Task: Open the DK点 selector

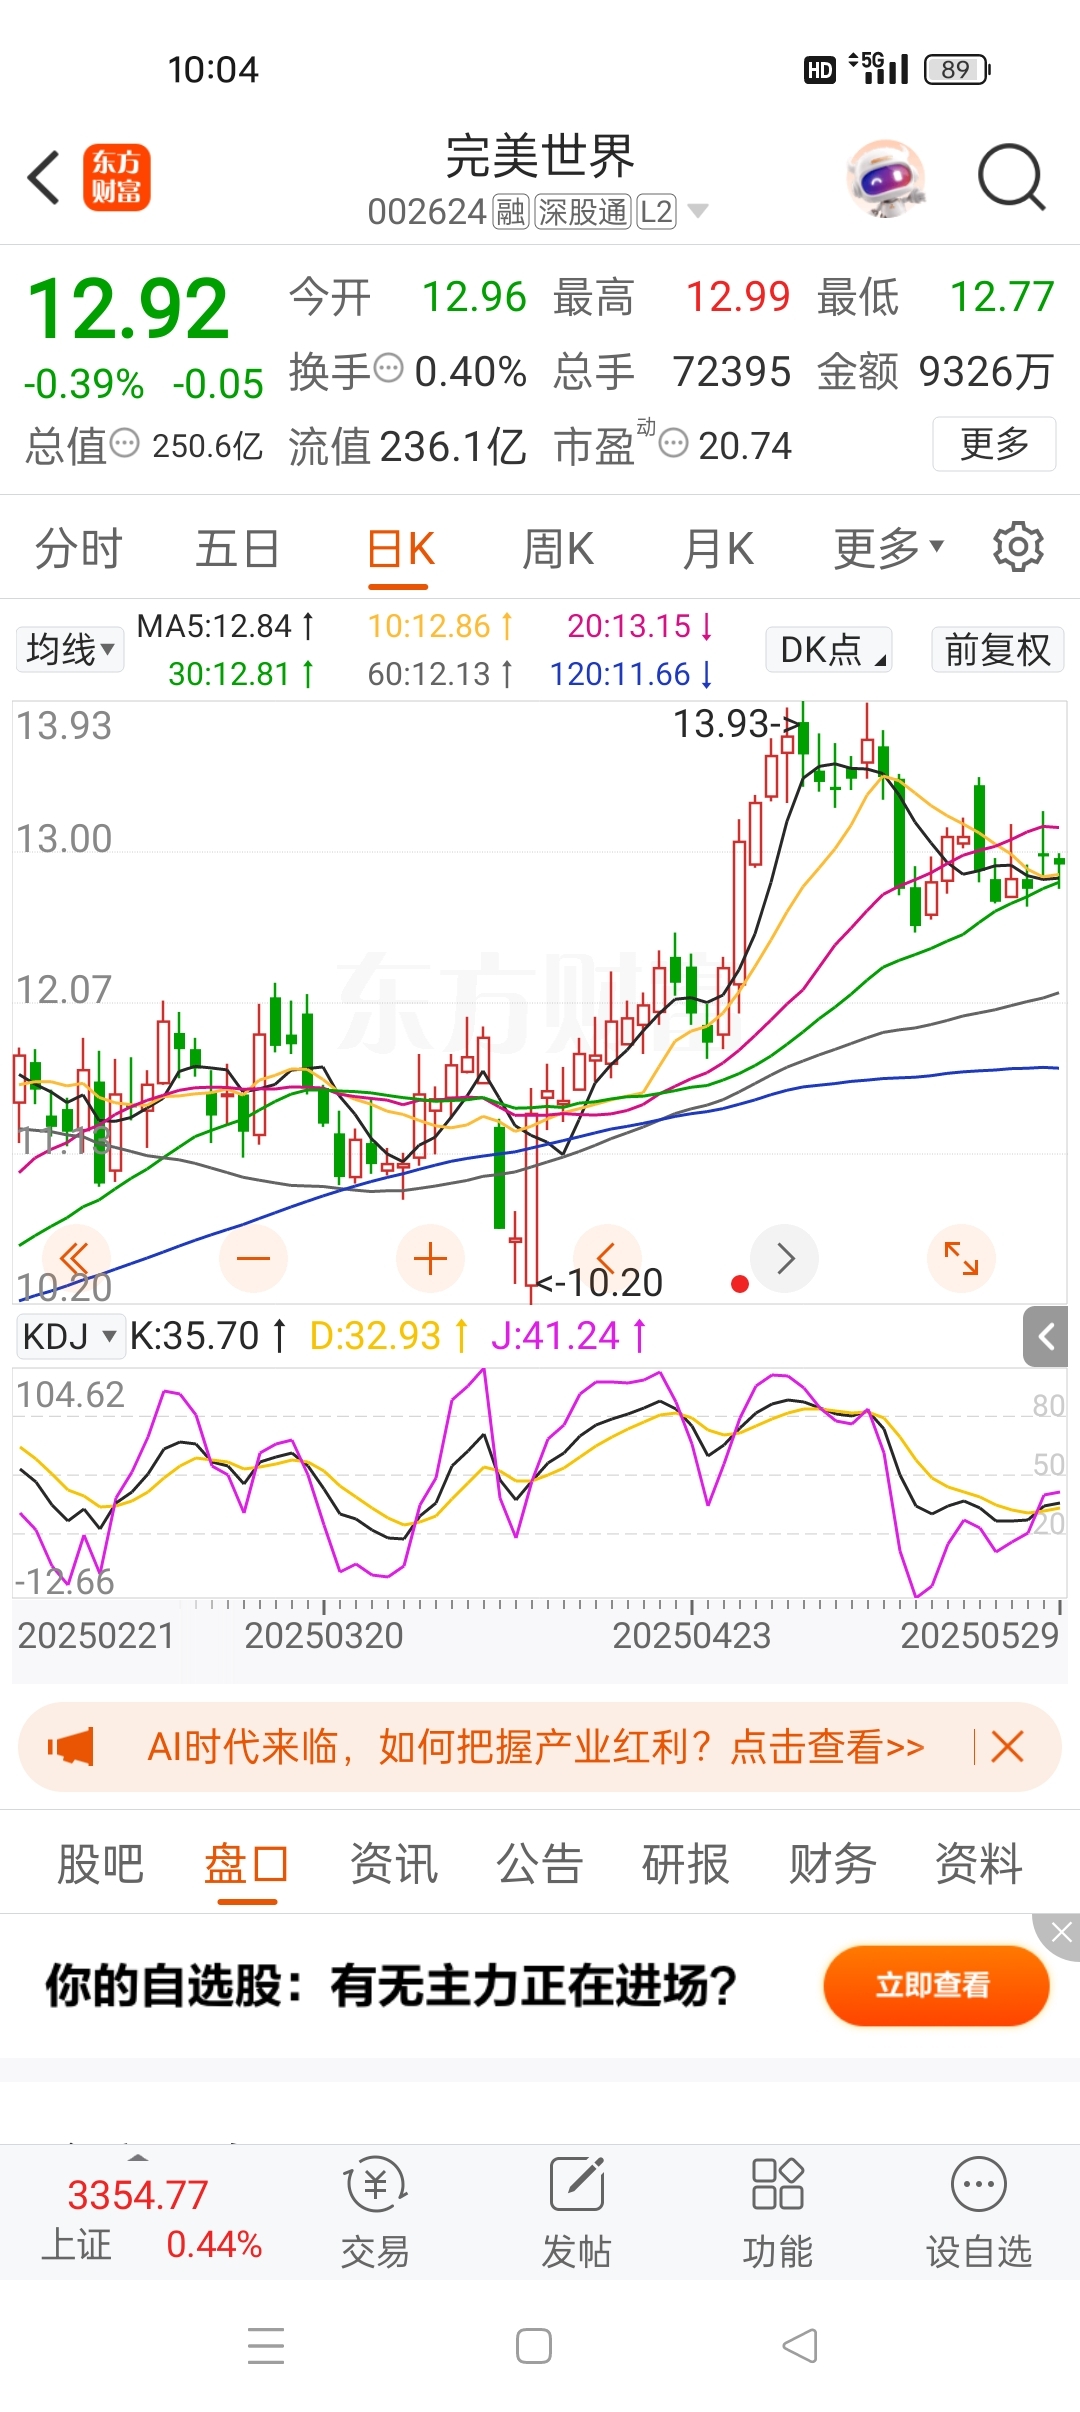Action: (x=829, y=650)
